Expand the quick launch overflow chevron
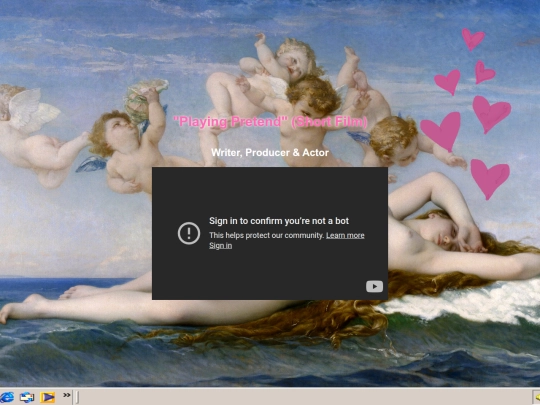Image resolution: width=540 pixels, height=405 pixels. click(67, 395)
